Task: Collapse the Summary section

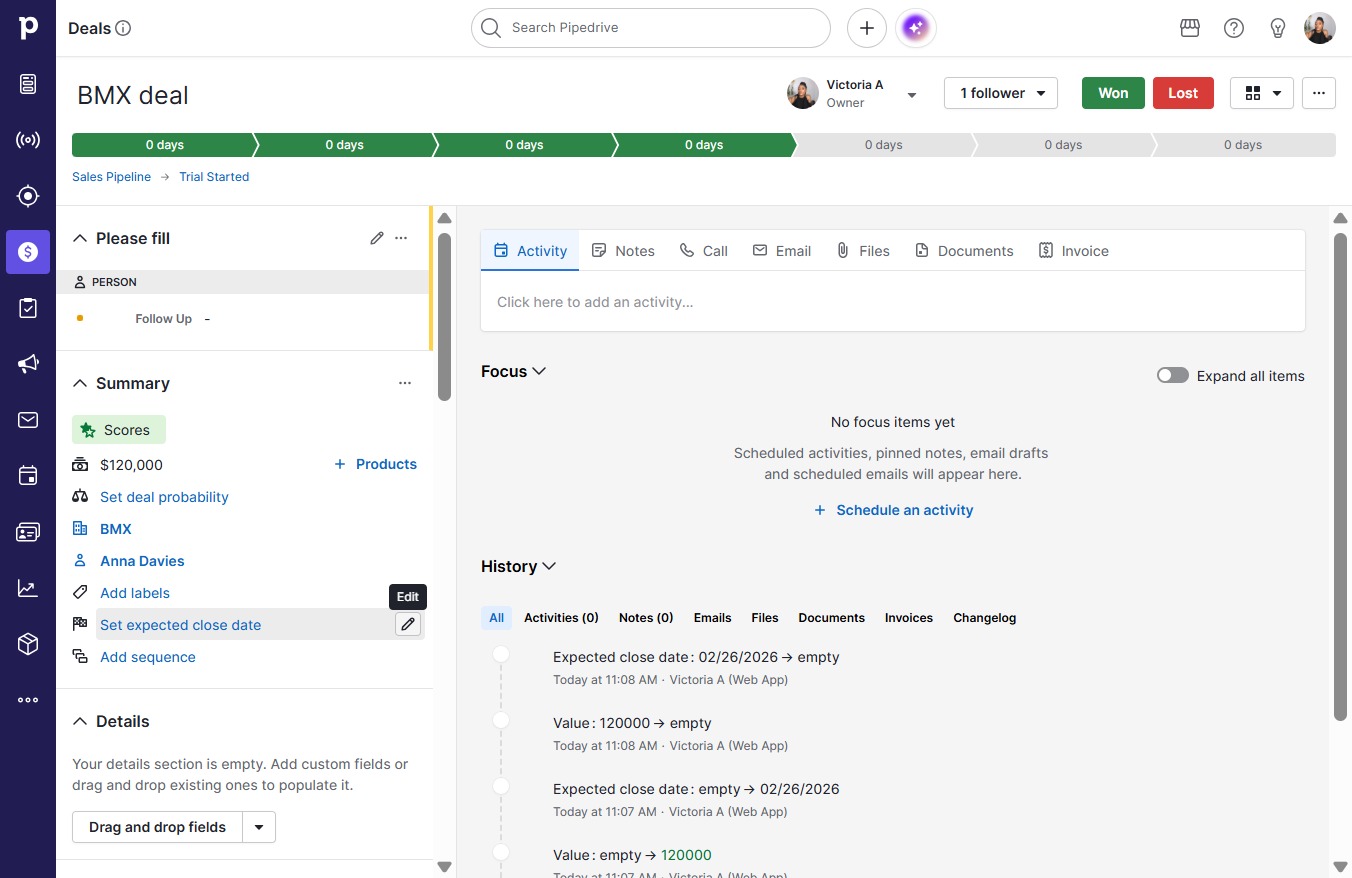Action: [80, 383]
